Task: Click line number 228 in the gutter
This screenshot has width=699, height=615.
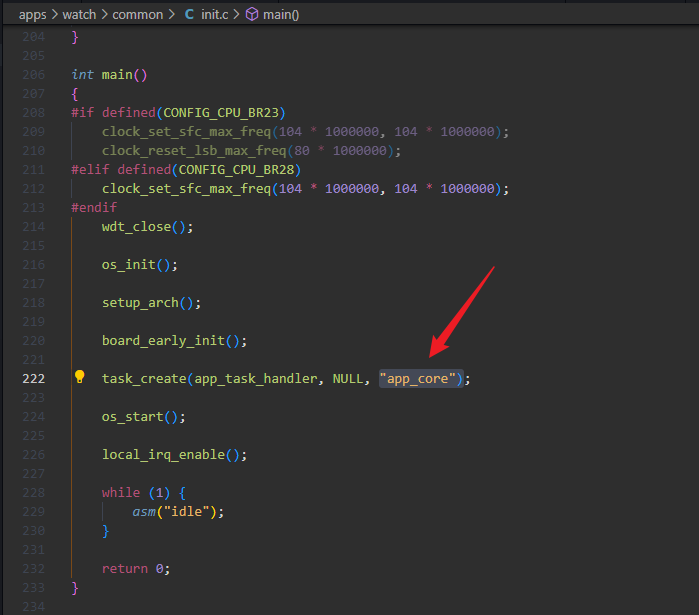Action: coord(33,493)
